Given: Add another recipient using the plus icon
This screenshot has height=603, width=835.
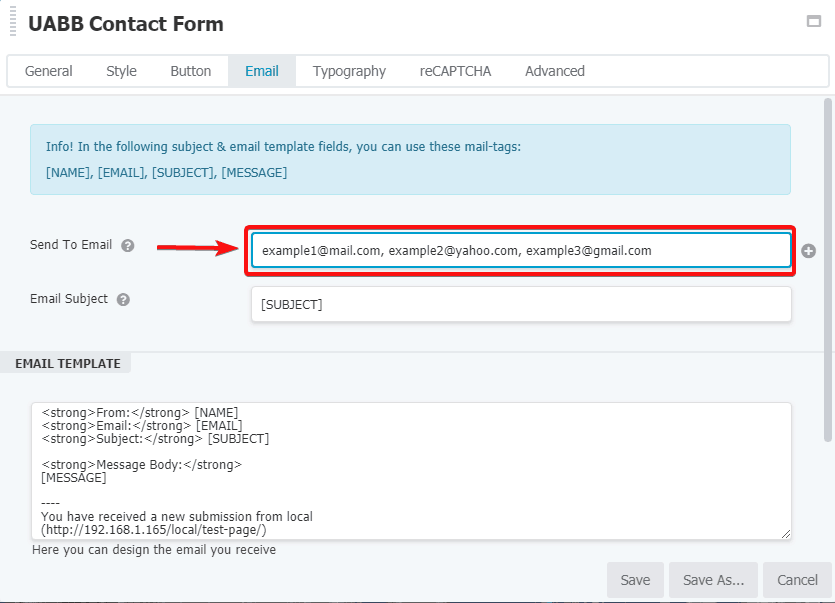Looking at the screenshot, I should (808, 251).
